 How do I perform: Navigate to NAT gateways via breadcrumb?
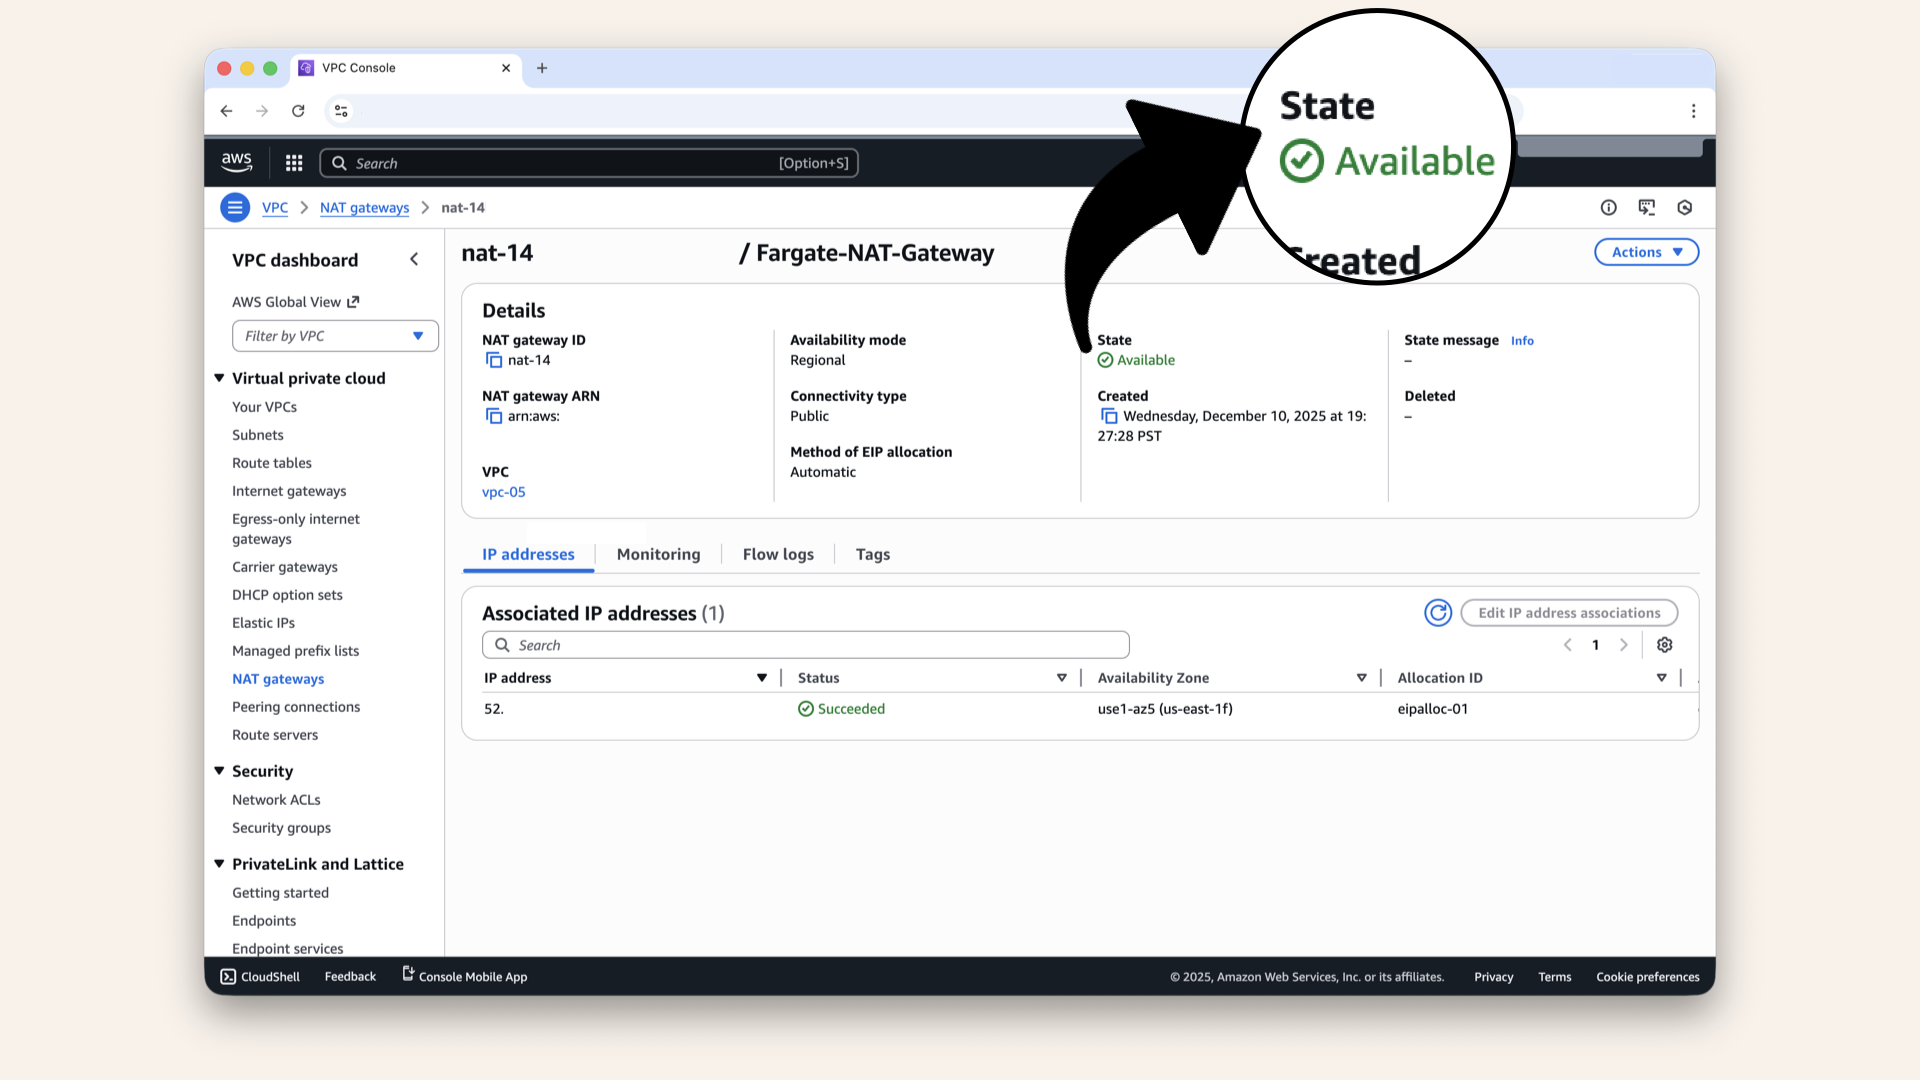[x=364, y=207]
